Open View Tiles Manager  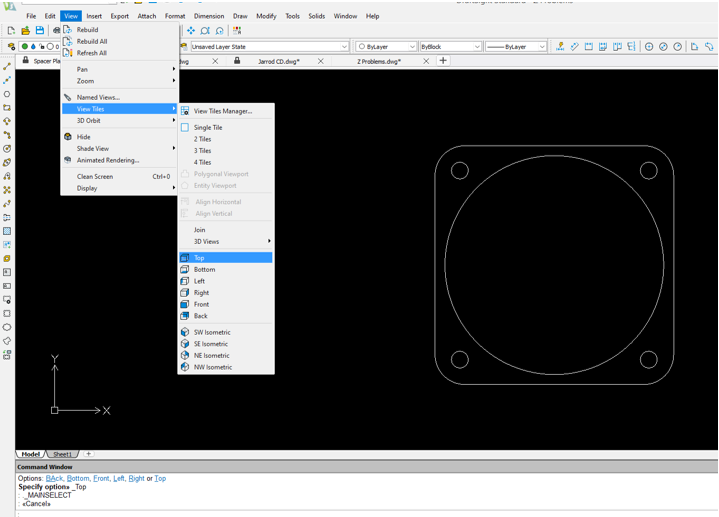click(x=222, y=111)
